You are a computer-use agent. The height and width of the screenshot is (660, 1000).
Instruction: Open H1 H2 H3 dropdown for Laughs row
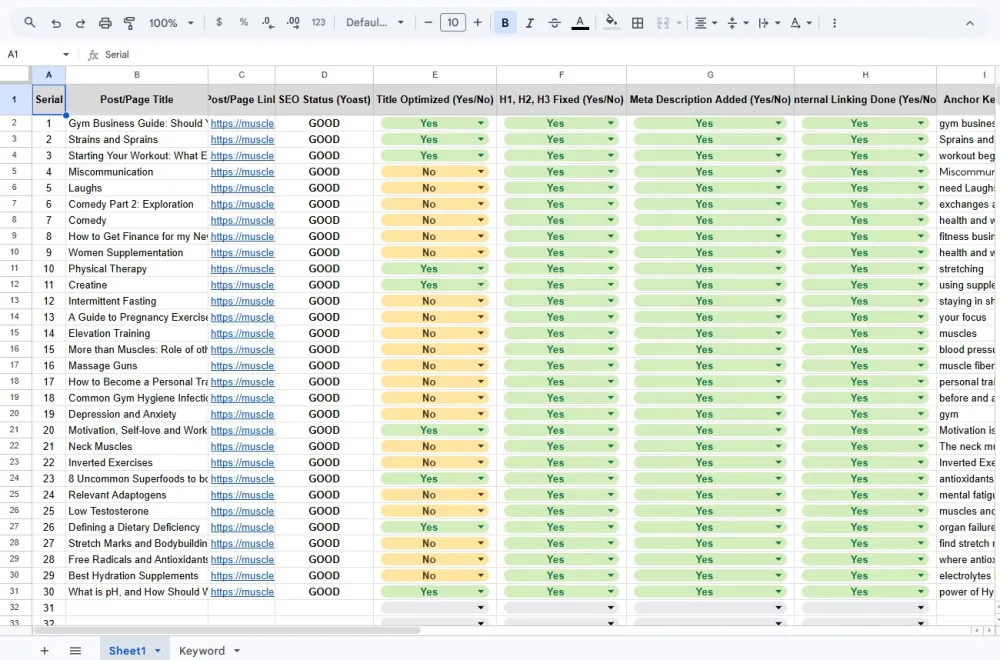pos(610,187)
